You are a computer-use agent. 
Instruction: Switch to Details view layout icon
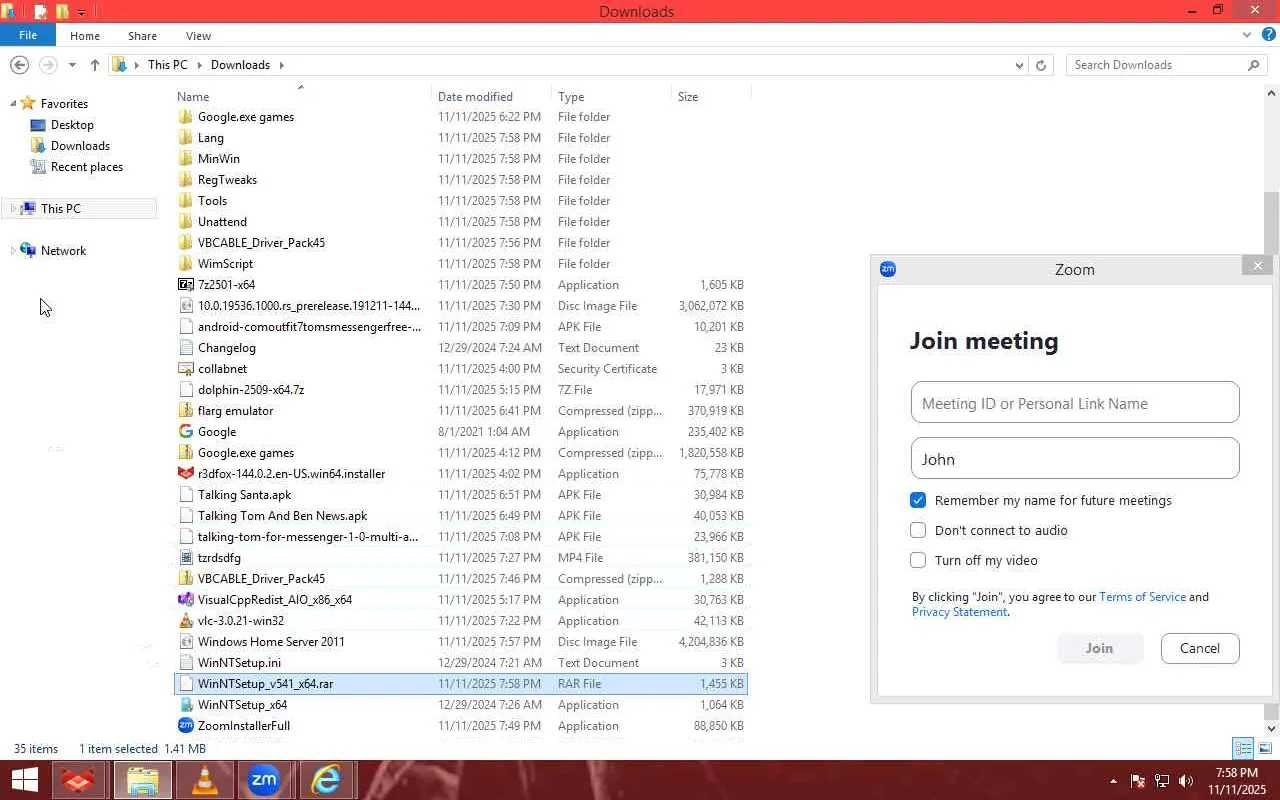pos(1243,748)
